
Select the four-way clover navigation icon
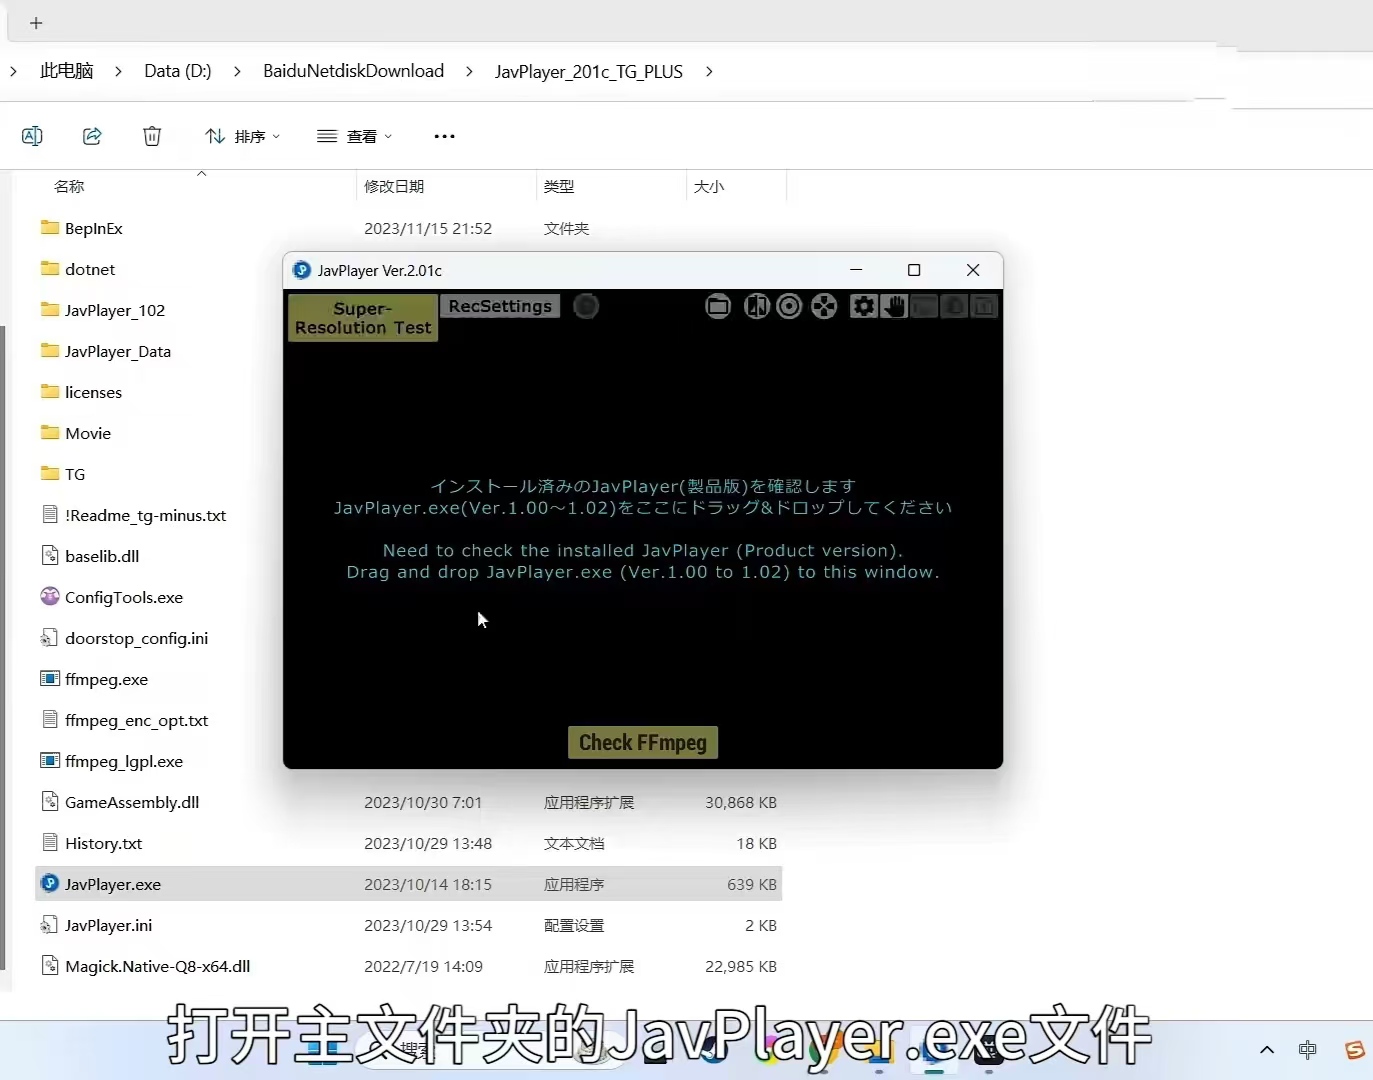(824, 306)
